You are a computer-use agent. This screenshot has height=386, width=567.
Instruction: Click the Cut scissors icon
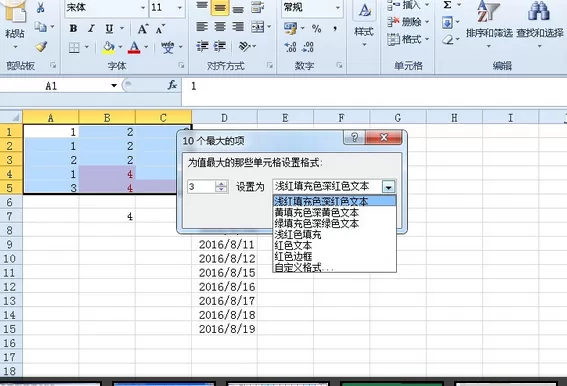point(40,7)
